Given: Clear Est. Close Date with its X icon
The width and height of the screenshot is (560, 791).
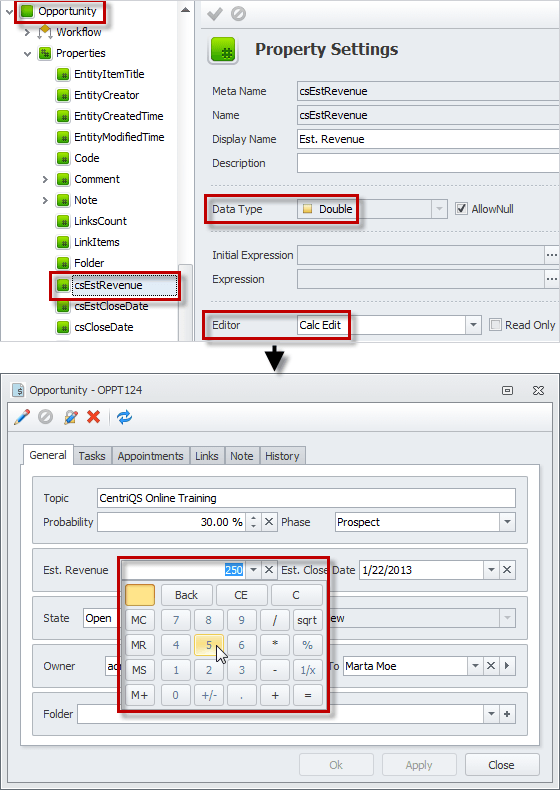Looking at the screenshot, I should tap(507, 570).
